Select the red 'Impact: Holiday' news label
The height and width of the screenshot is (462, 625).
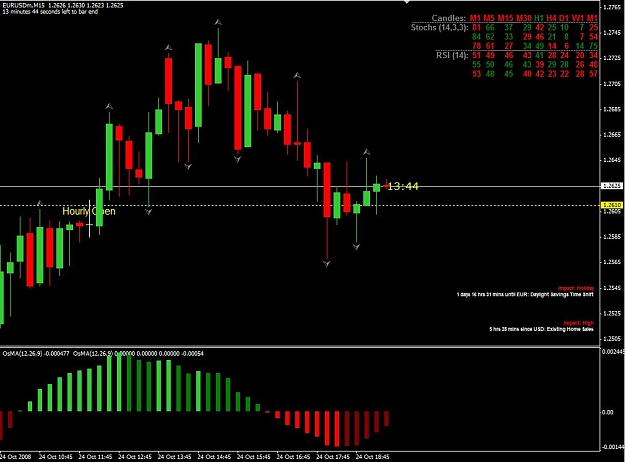pos(576,288)
